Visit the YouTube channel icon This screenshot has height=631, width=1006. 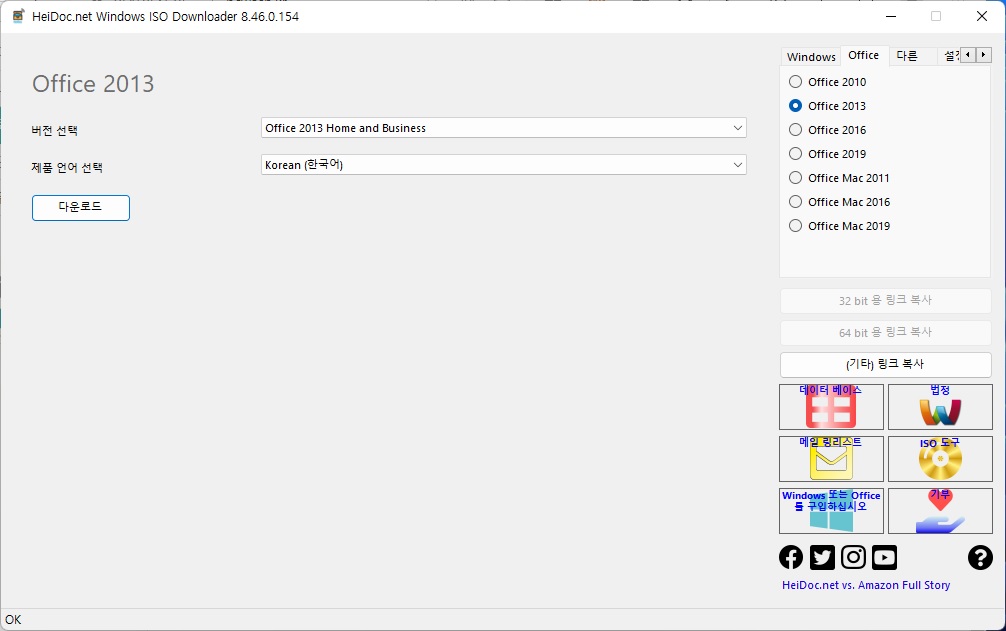(x=884, y=557)
